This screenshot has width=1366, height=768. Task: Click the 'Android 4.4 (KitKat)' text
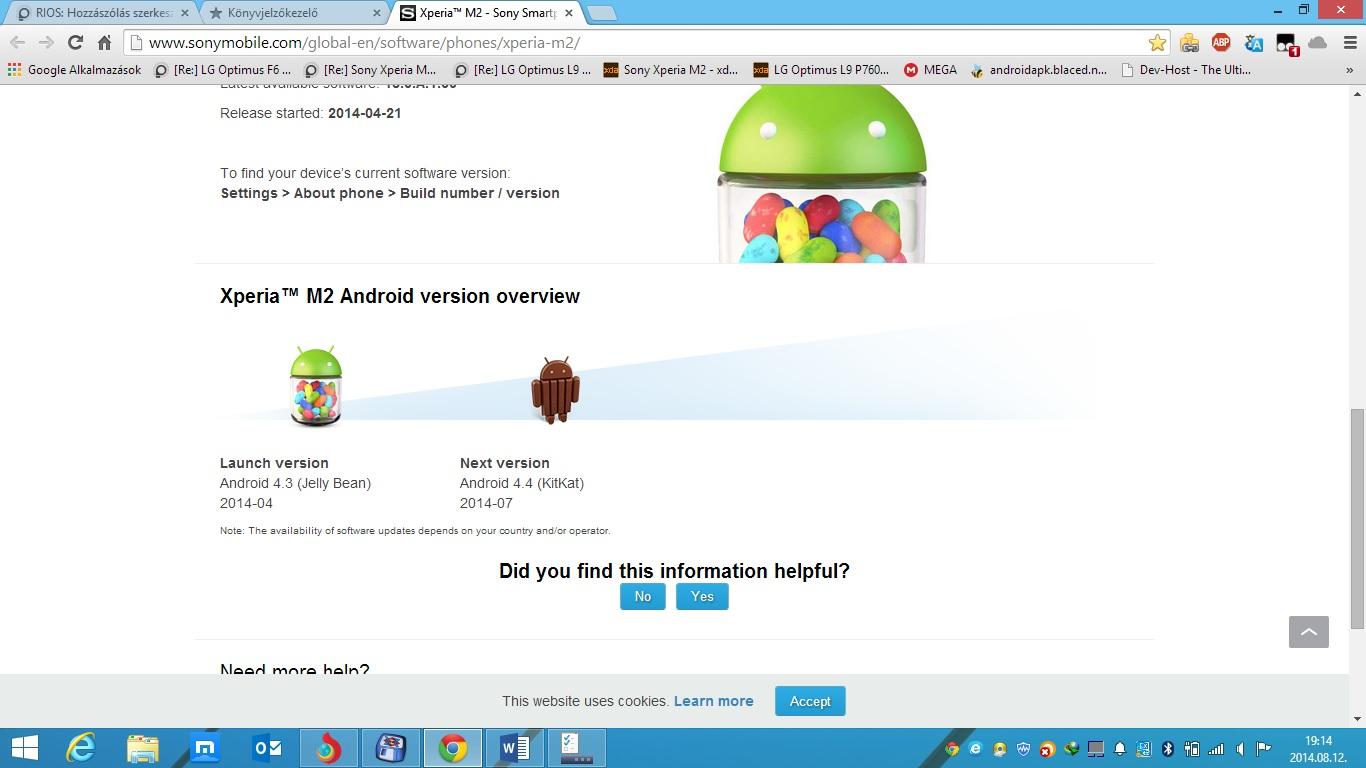point(522,483)
